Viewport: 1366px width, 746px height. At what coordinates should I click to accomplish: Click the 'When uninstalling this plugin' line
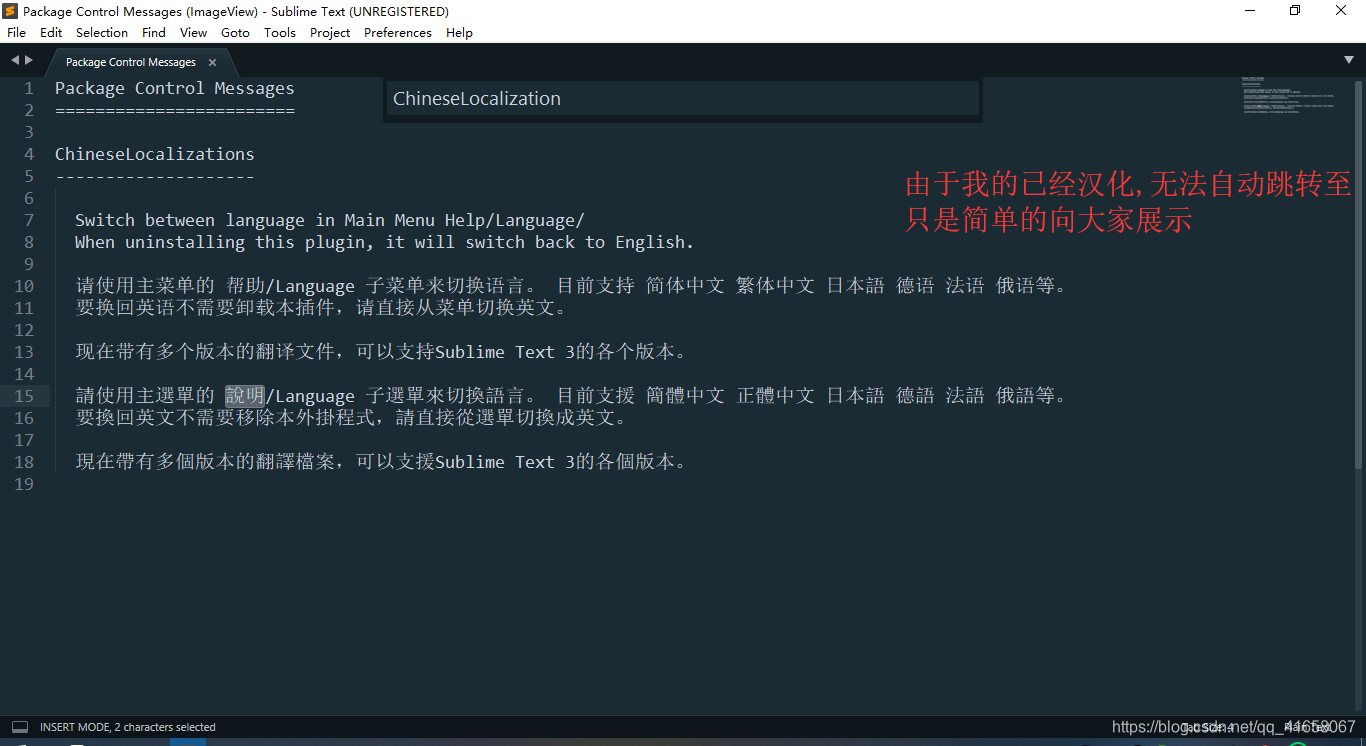(x=385, y=242)
